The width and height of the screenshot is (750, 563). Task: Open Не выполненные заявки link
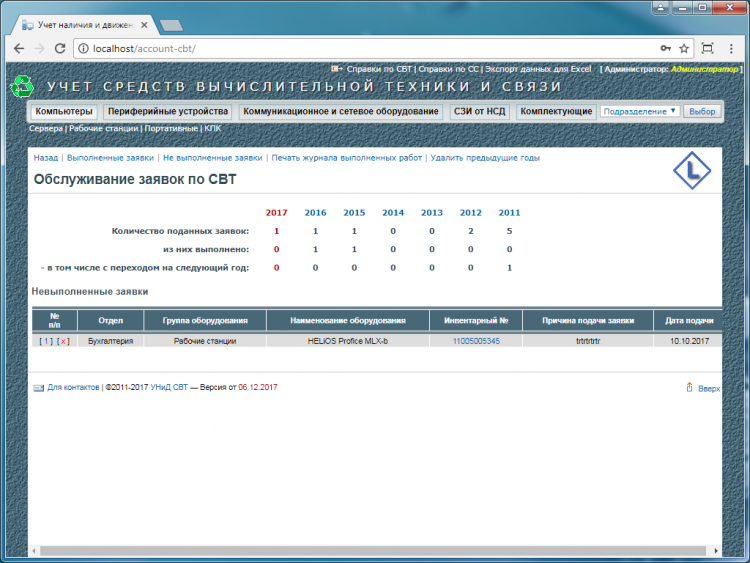[213, 158]
